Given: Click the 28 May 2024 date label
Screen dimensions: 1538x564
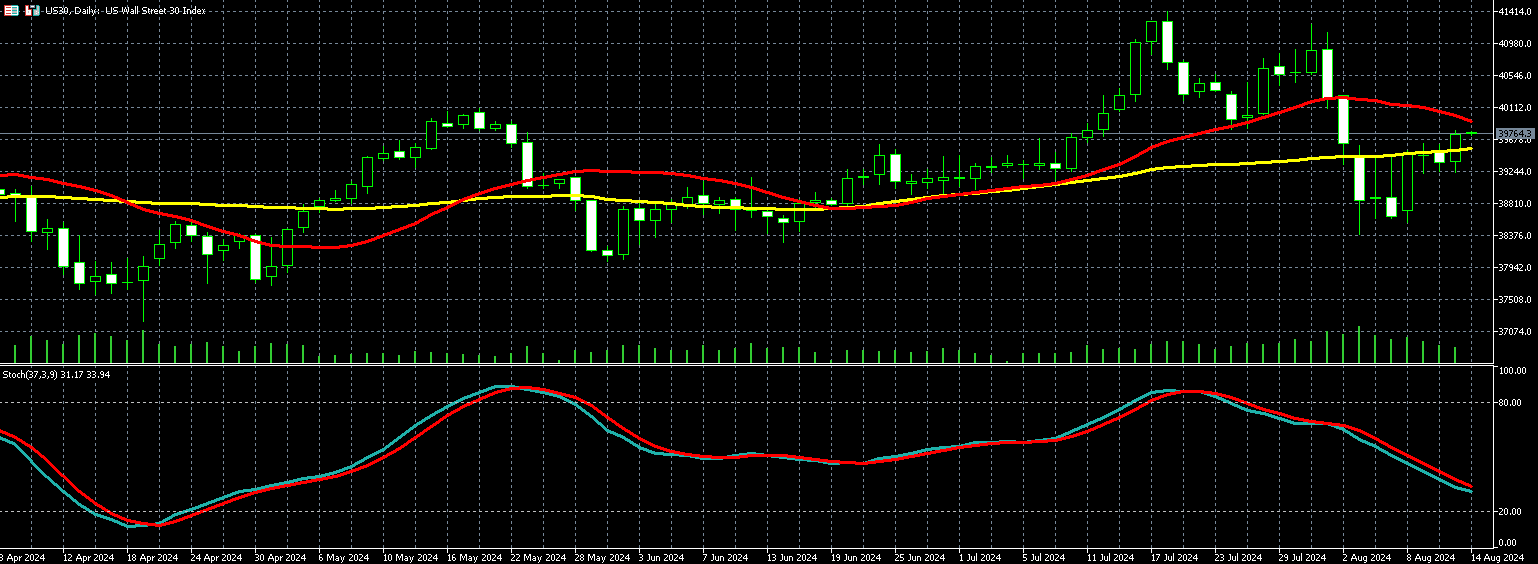Looking at the screenshot, I should click(602, 557).
